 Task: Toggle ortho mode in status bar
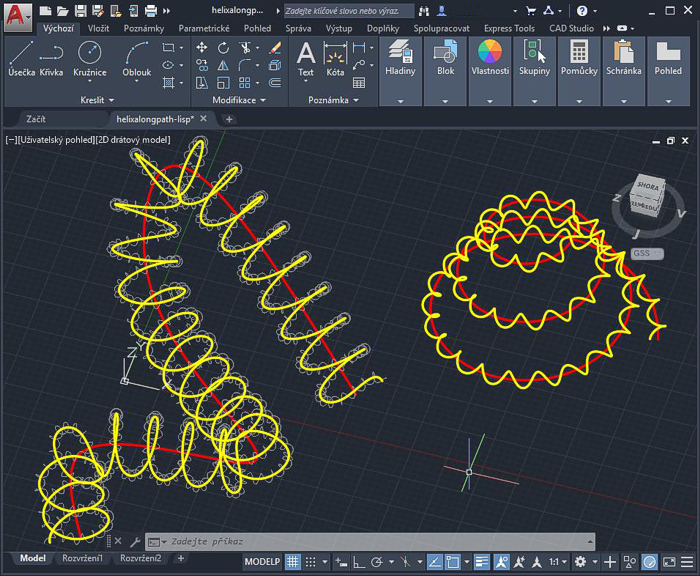358,562
